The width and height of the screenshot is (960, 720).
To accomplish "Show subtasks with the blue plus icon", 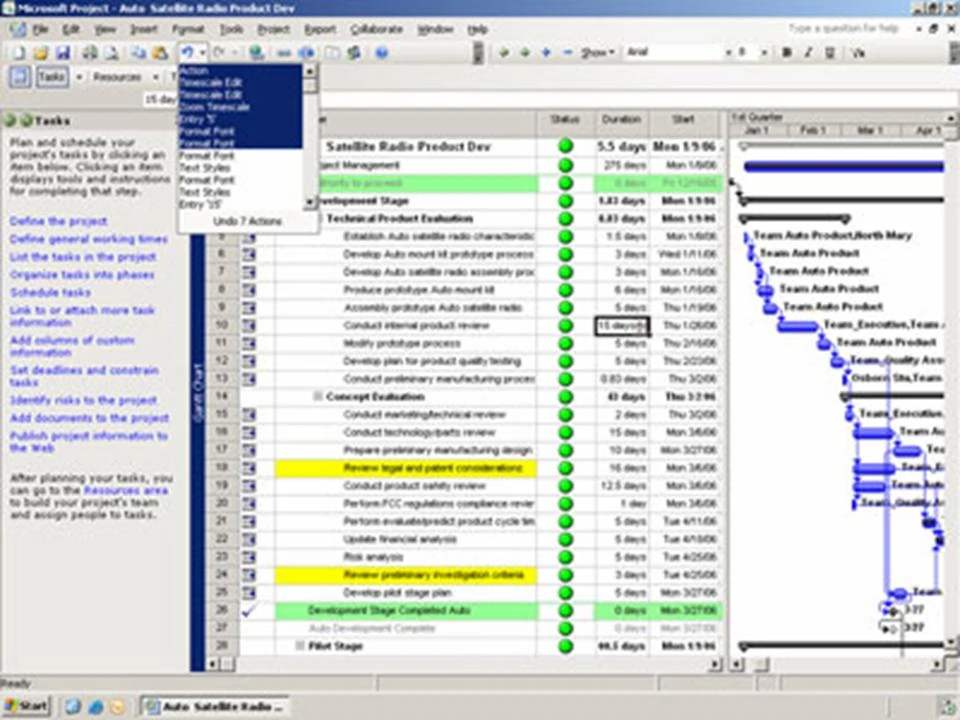I will pyautogui.click(x=546, y=53).
